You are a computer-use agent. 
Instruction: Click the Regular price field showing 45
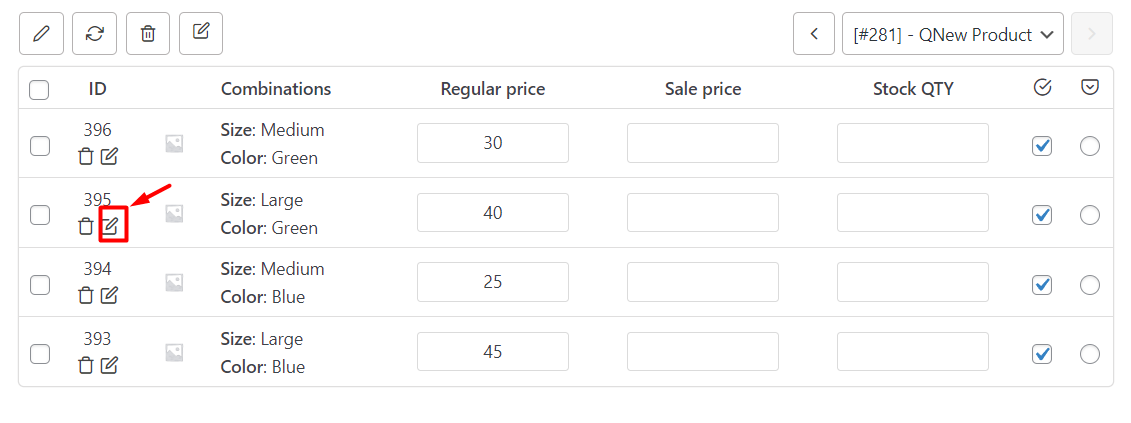click(492, 352)
